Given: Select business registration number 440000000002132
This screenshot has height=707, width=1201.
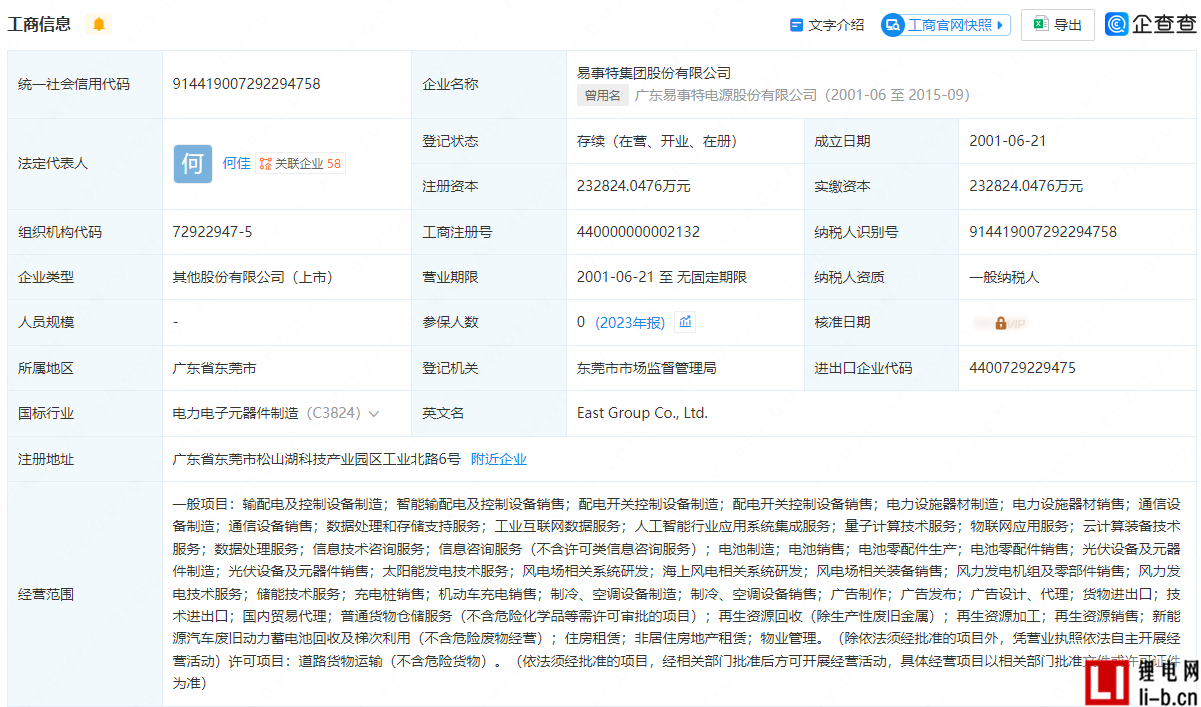Looking at the screenshot, I should click(638, 232).
